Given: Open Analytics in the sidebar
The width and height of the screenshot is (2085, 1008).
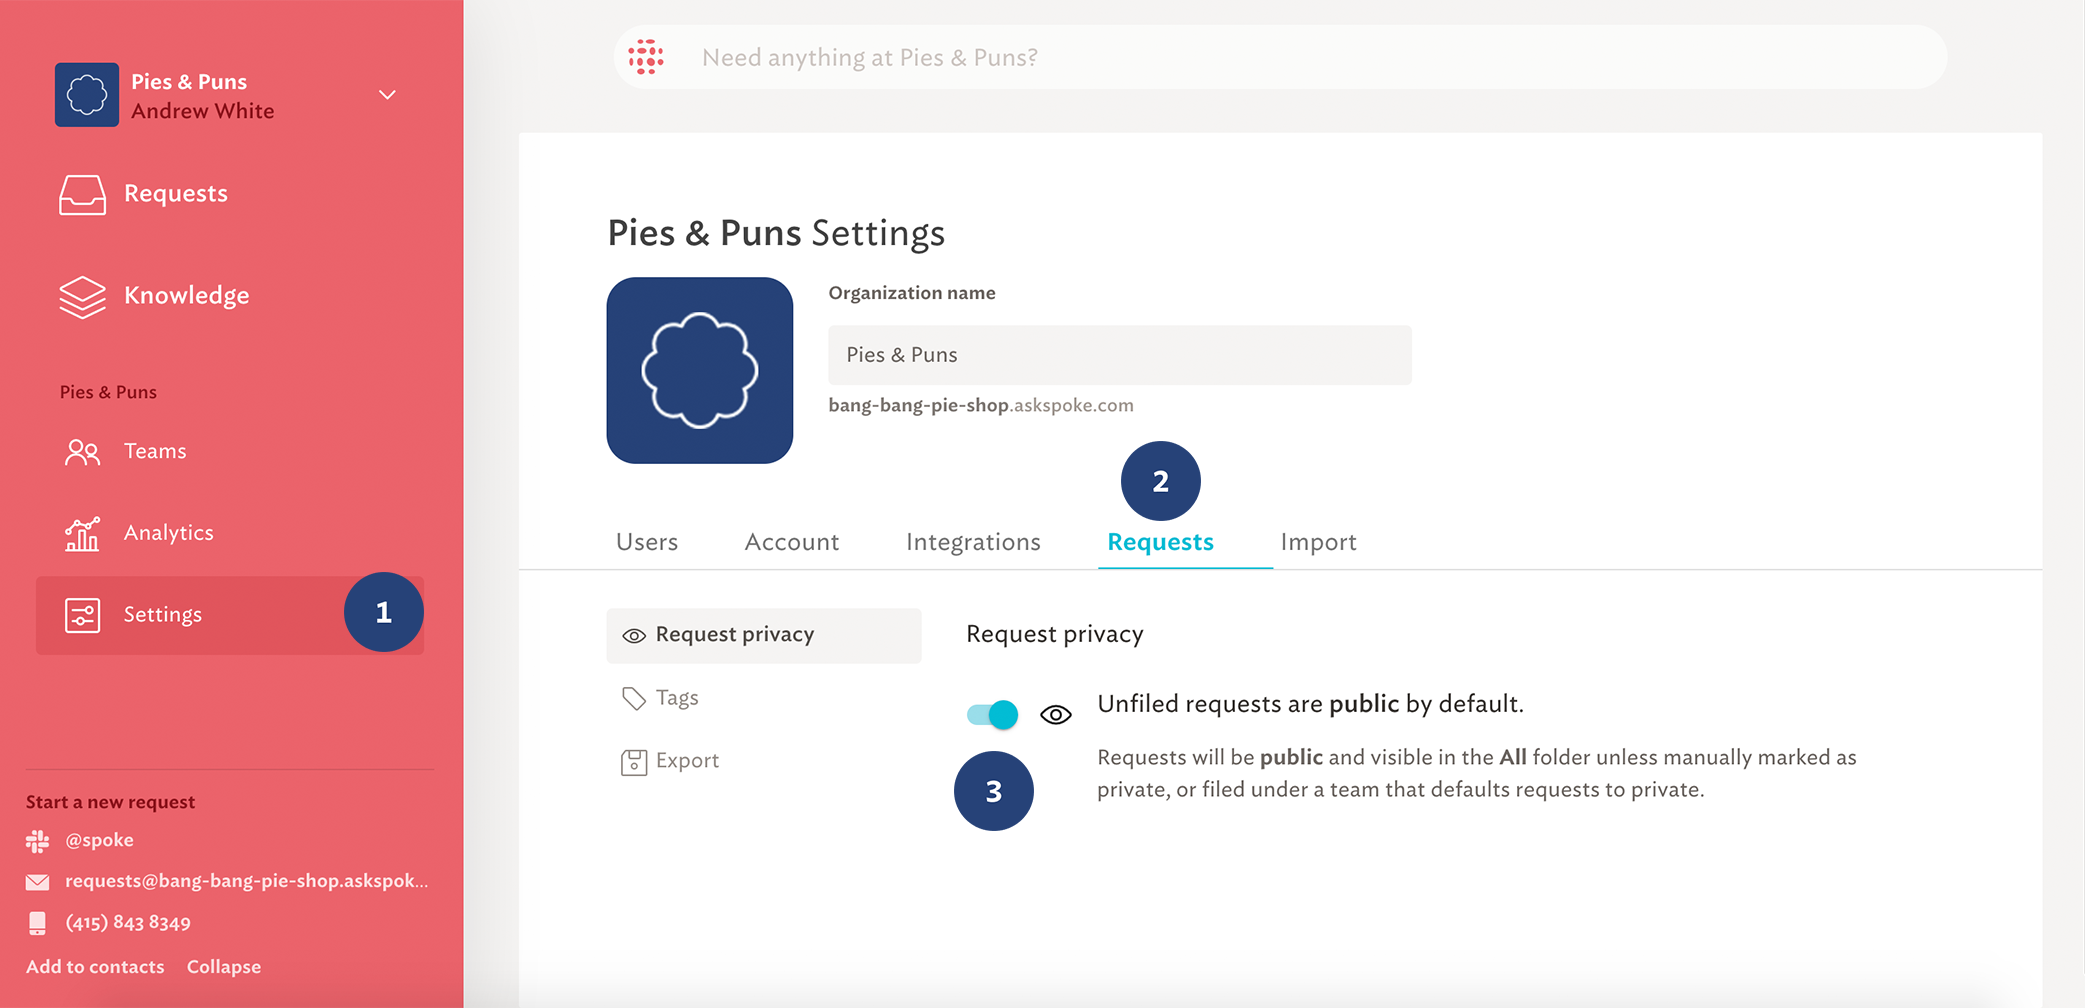Looking at the screenshot, I should click(x=169, y=533).
